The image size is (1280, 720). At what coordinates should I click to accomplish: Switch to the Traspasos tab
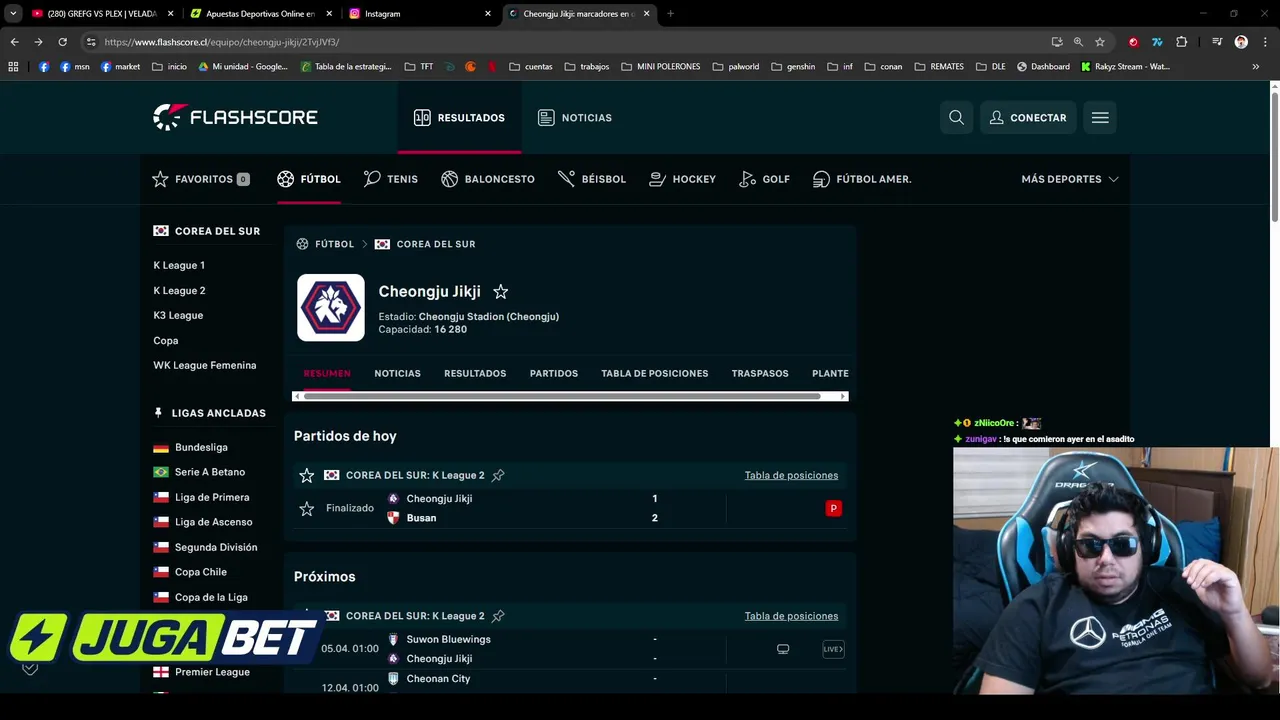(x=760, y=373)
